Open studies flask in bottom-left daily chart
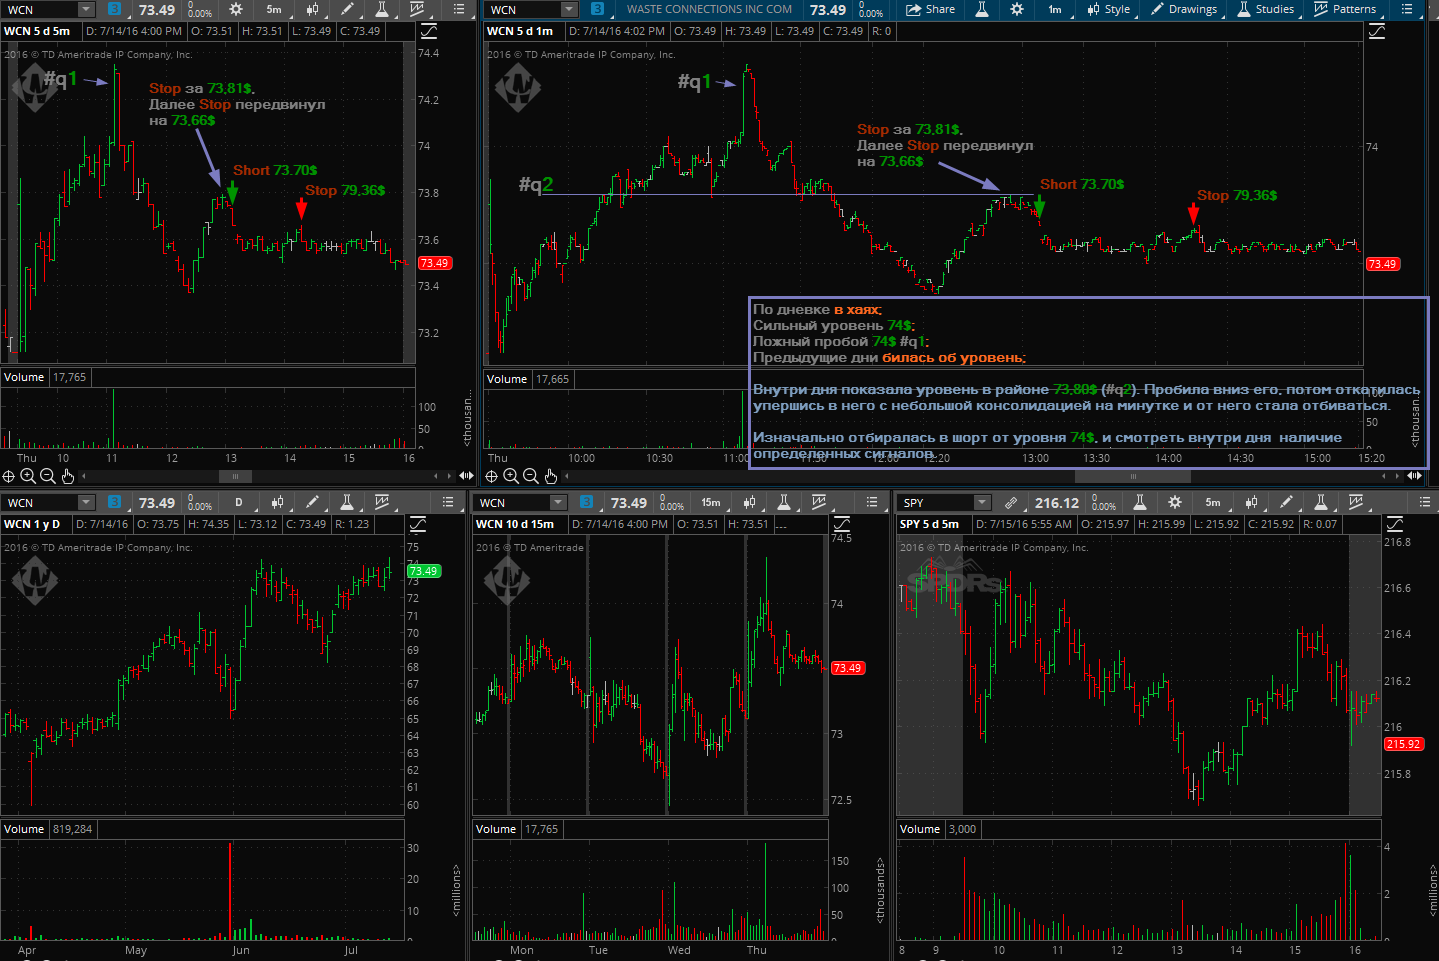The height and width of the screenshot is (961, 1439). point(347,502)
